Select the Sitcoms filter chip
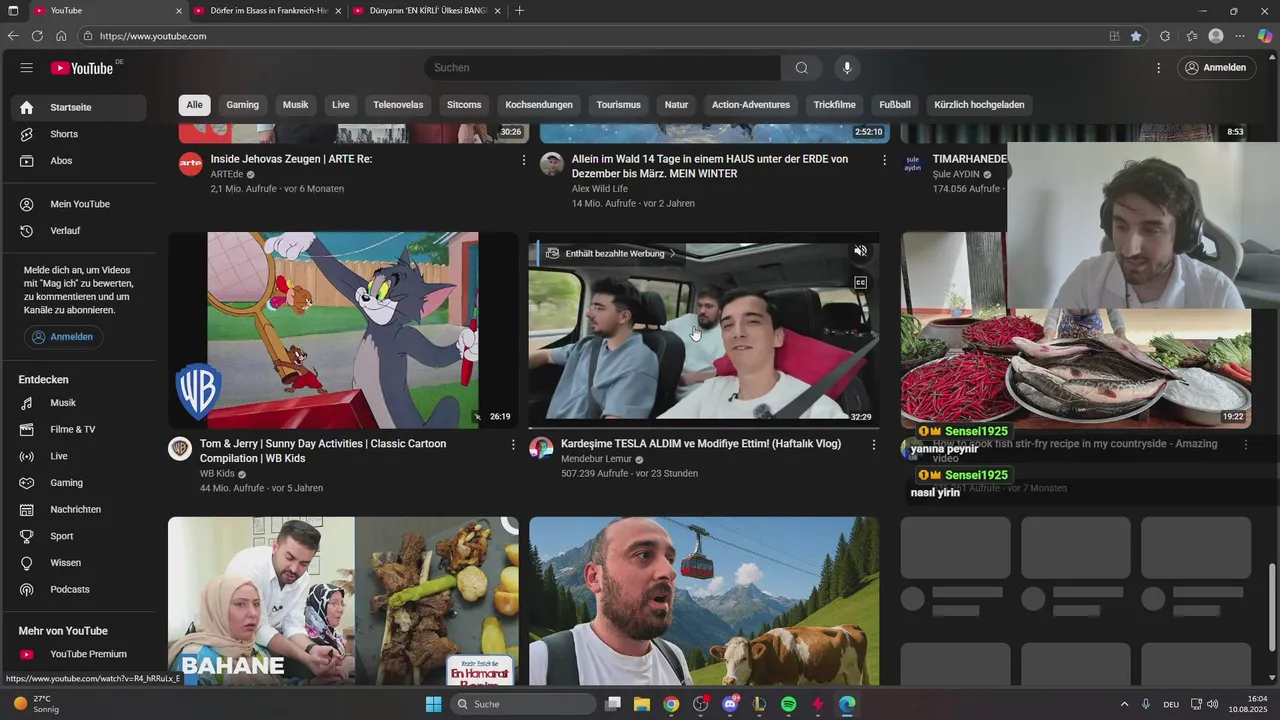Screen dimensions: 1280x720 [x=464, y=105]
